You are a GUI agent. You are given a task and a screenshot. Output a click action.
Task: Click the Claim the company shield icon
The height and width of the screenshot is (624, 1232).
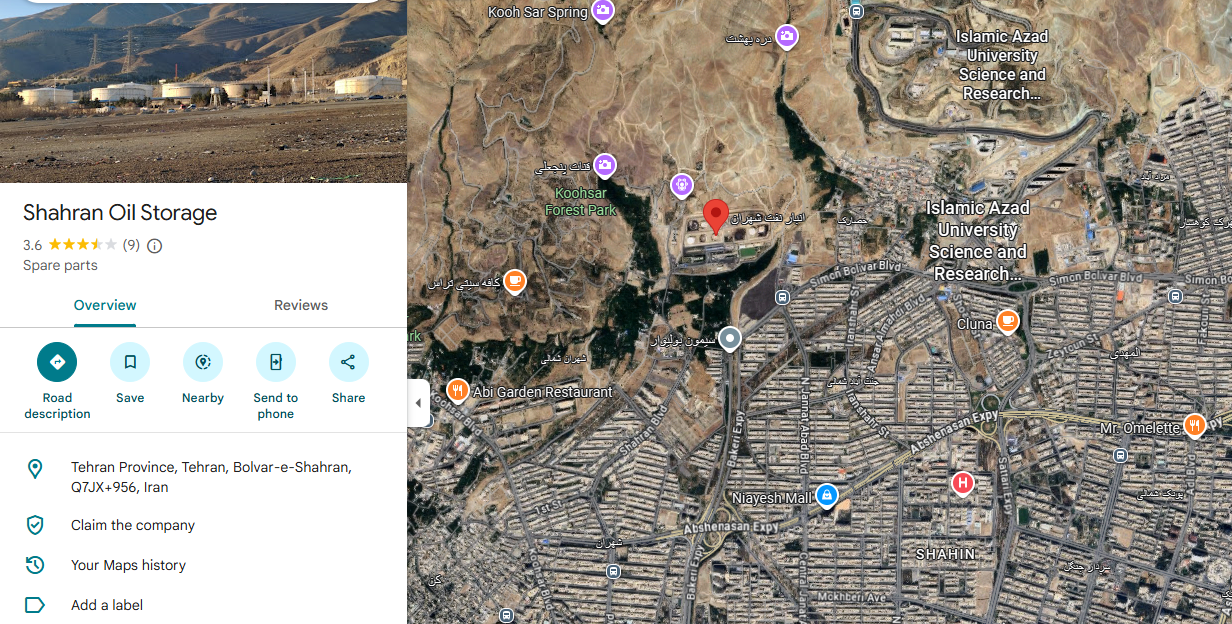(x=35, y=525)
